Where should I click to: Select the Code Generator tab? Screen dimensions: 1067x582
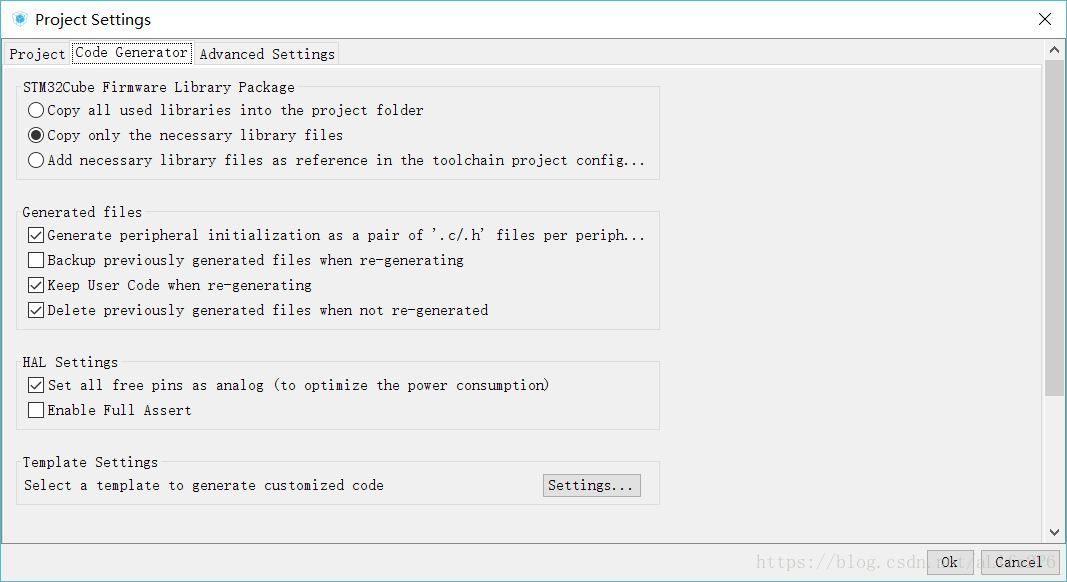click(x=131, y=53)
